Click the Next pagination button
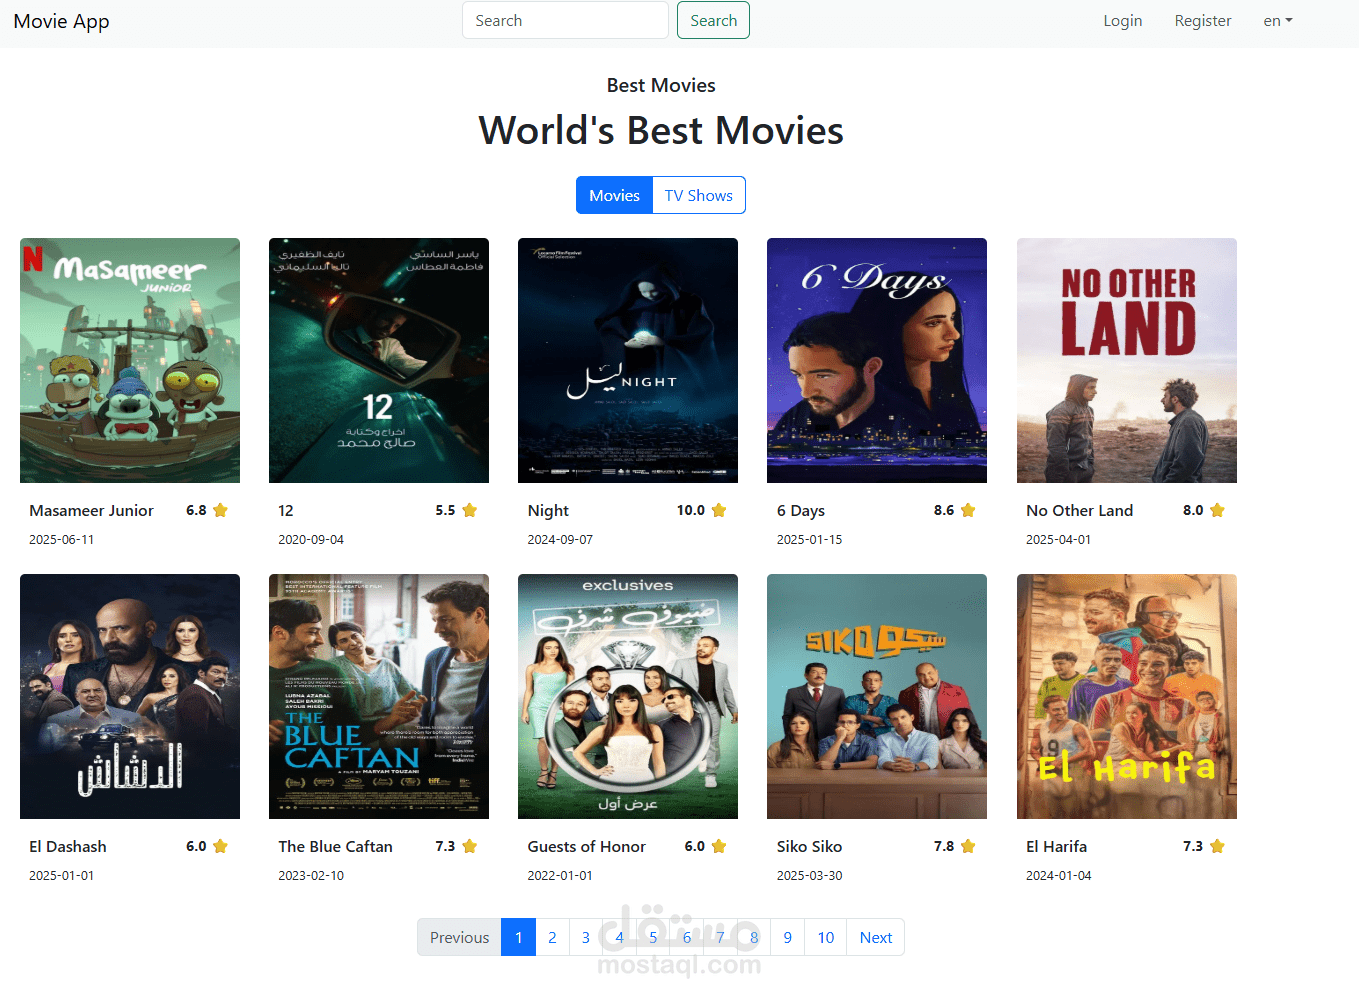Screen dimensions: 1359x999 point(875,937)
